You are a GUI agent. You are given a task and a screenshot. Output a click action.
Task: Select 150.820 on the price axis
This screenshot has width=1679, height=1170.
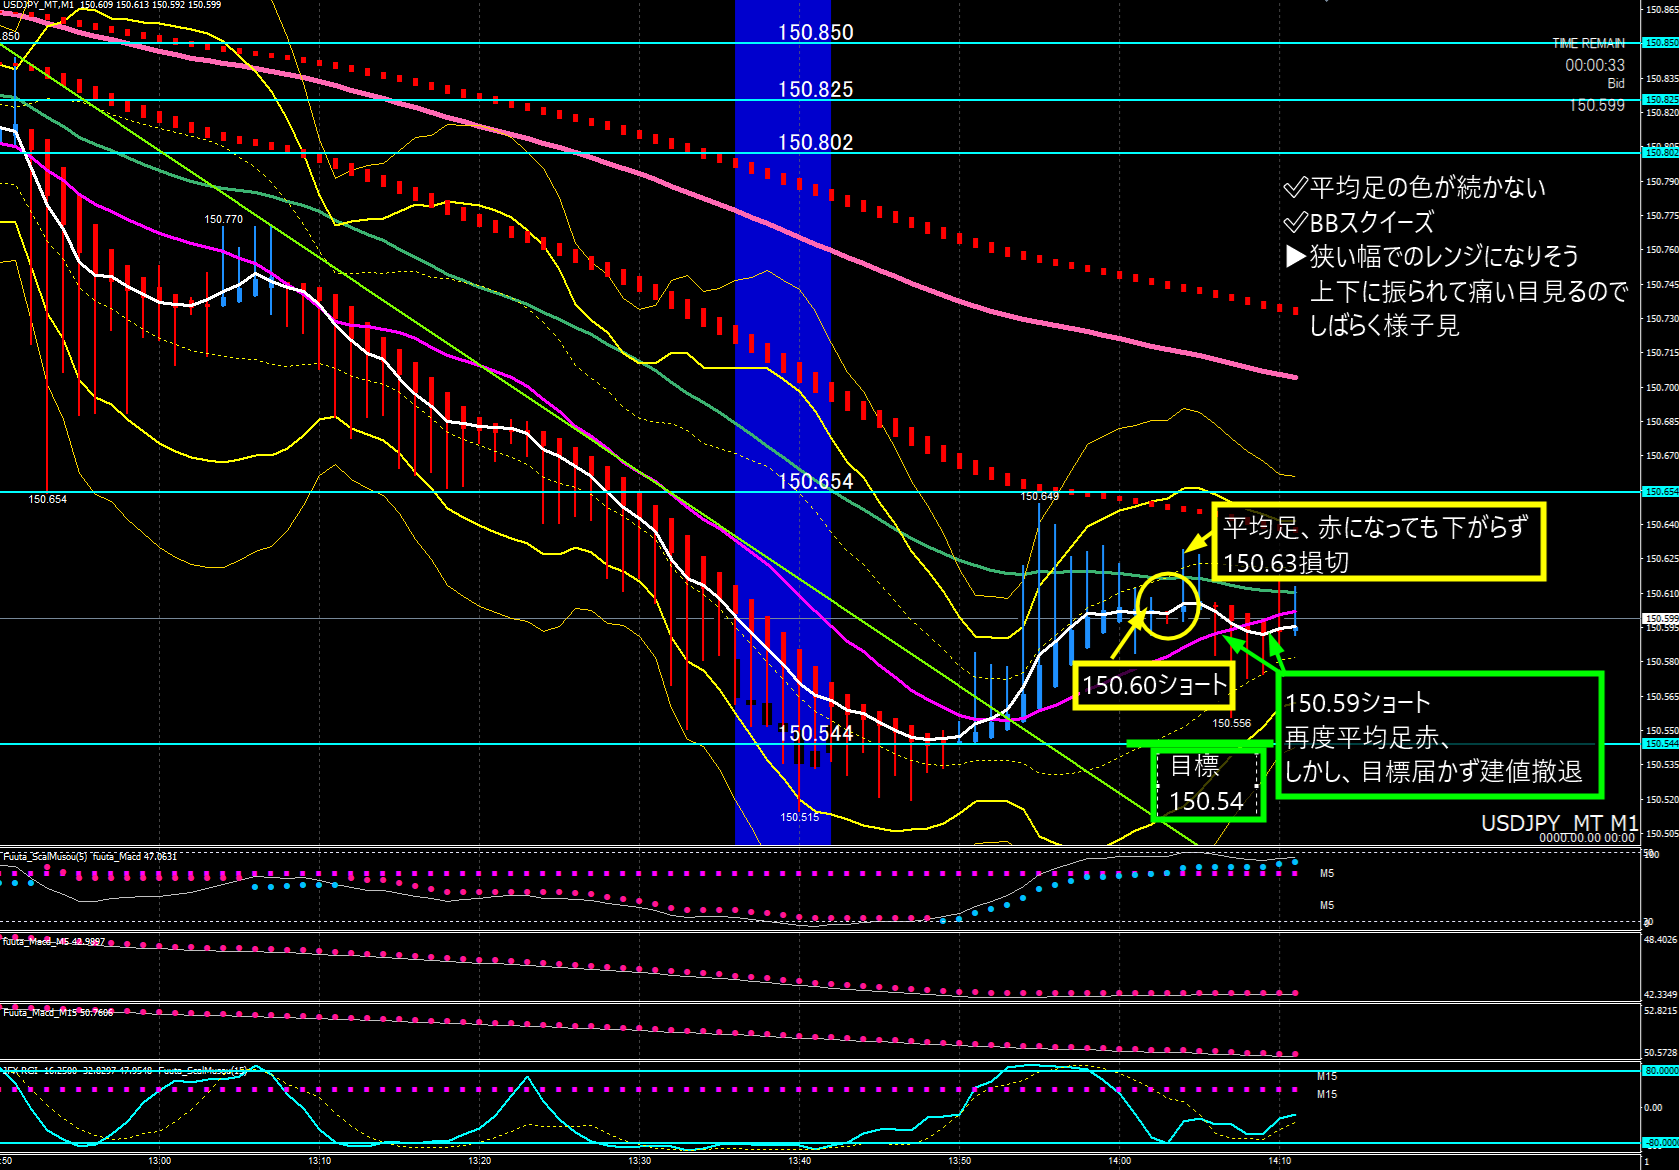[1662, 113]
